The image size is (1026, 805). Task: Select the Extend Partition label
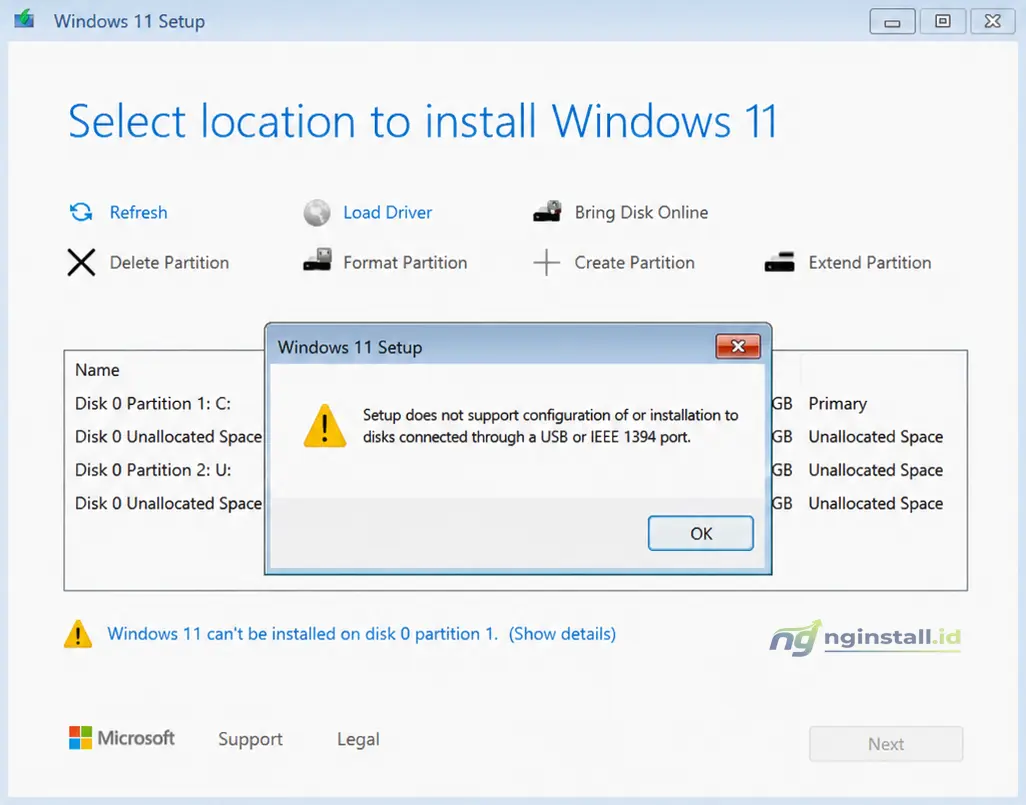pyautogui.click(x=870, y=262)
